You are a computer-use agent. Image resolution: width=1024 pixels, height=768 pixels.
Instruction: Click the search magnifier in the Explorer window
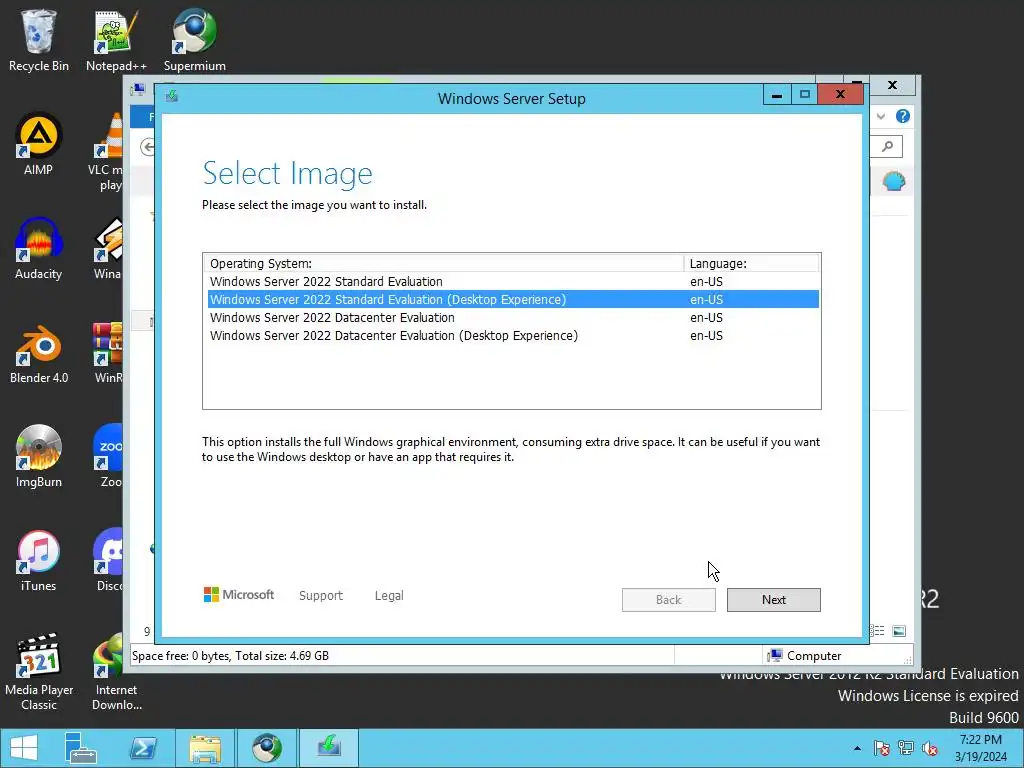[x=887, y=146]
